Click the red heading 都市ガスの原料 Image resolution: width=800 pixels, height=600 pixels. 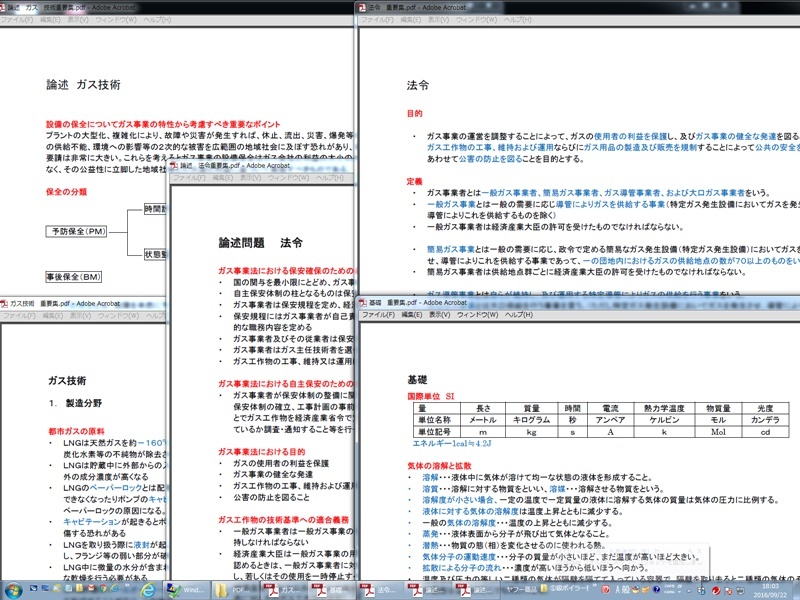(76, 431)
